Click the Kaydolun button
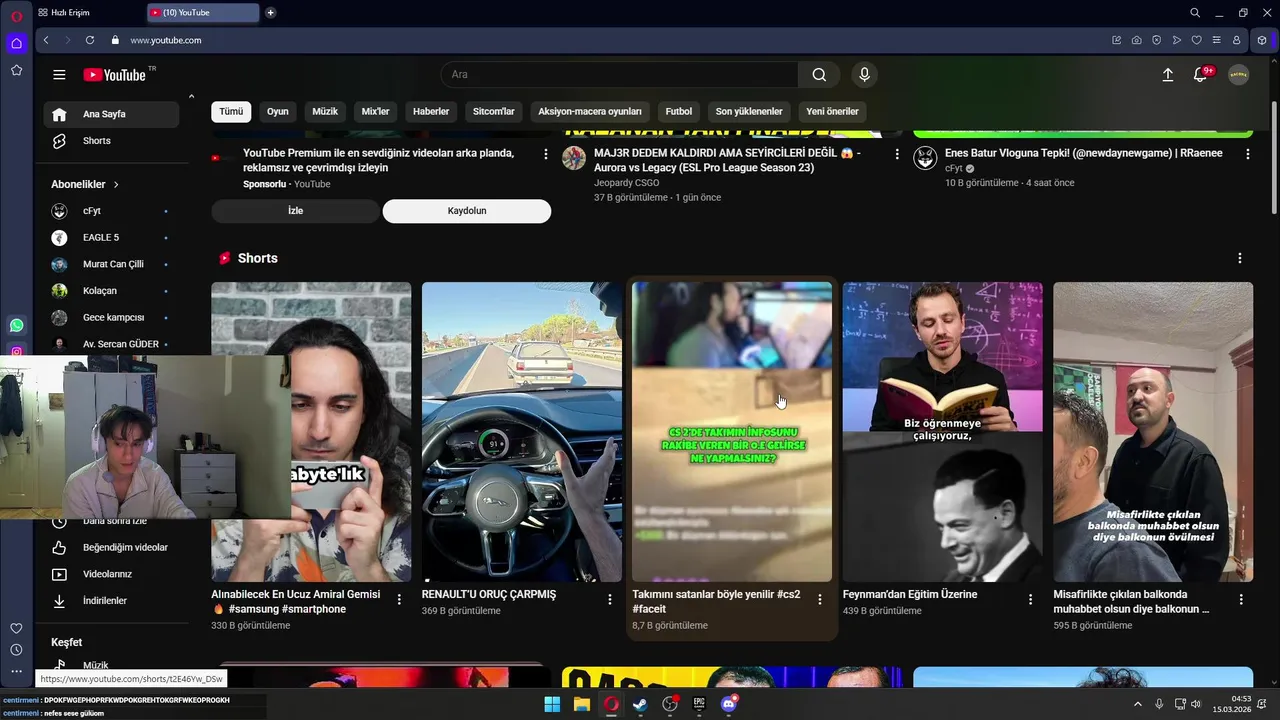Image resolution: width=1280 pixels, height=720 pixels. pyautogui.click(x=467, y=211)
